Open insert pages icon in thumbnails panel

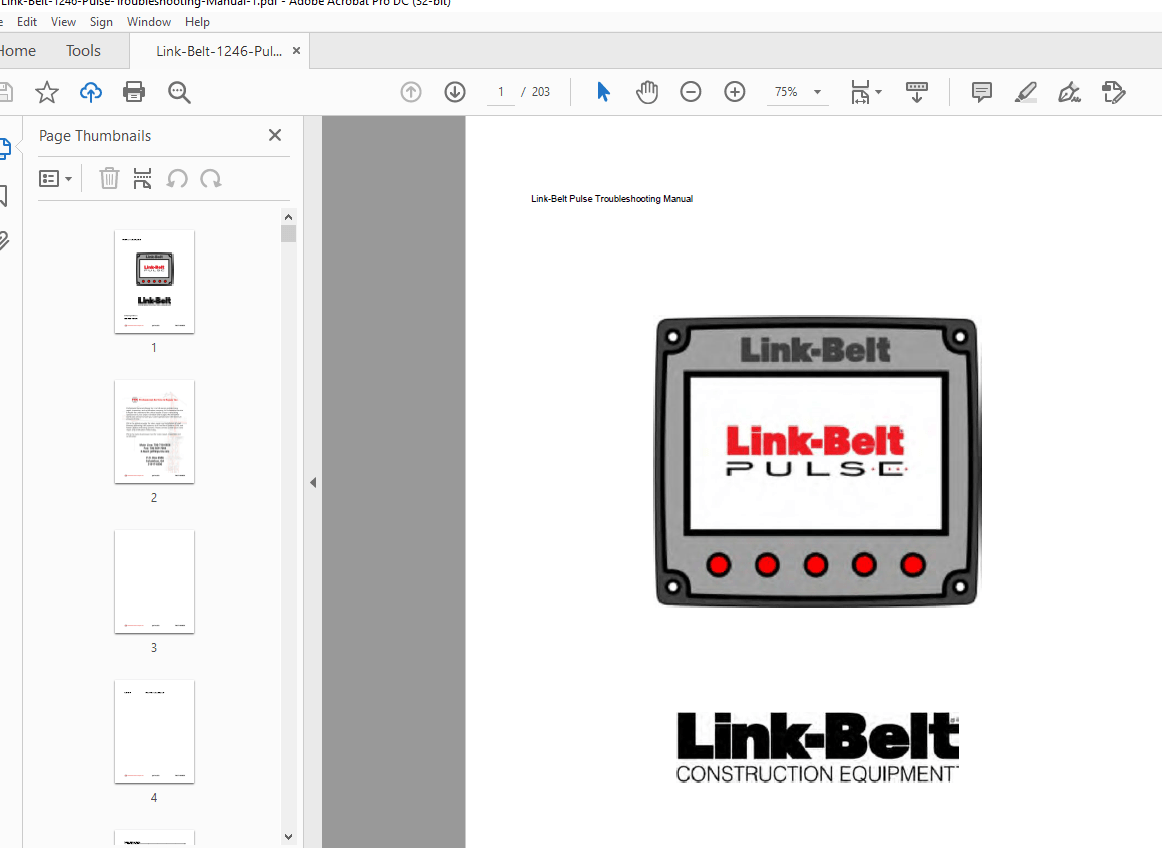click(x=142, y=178)
